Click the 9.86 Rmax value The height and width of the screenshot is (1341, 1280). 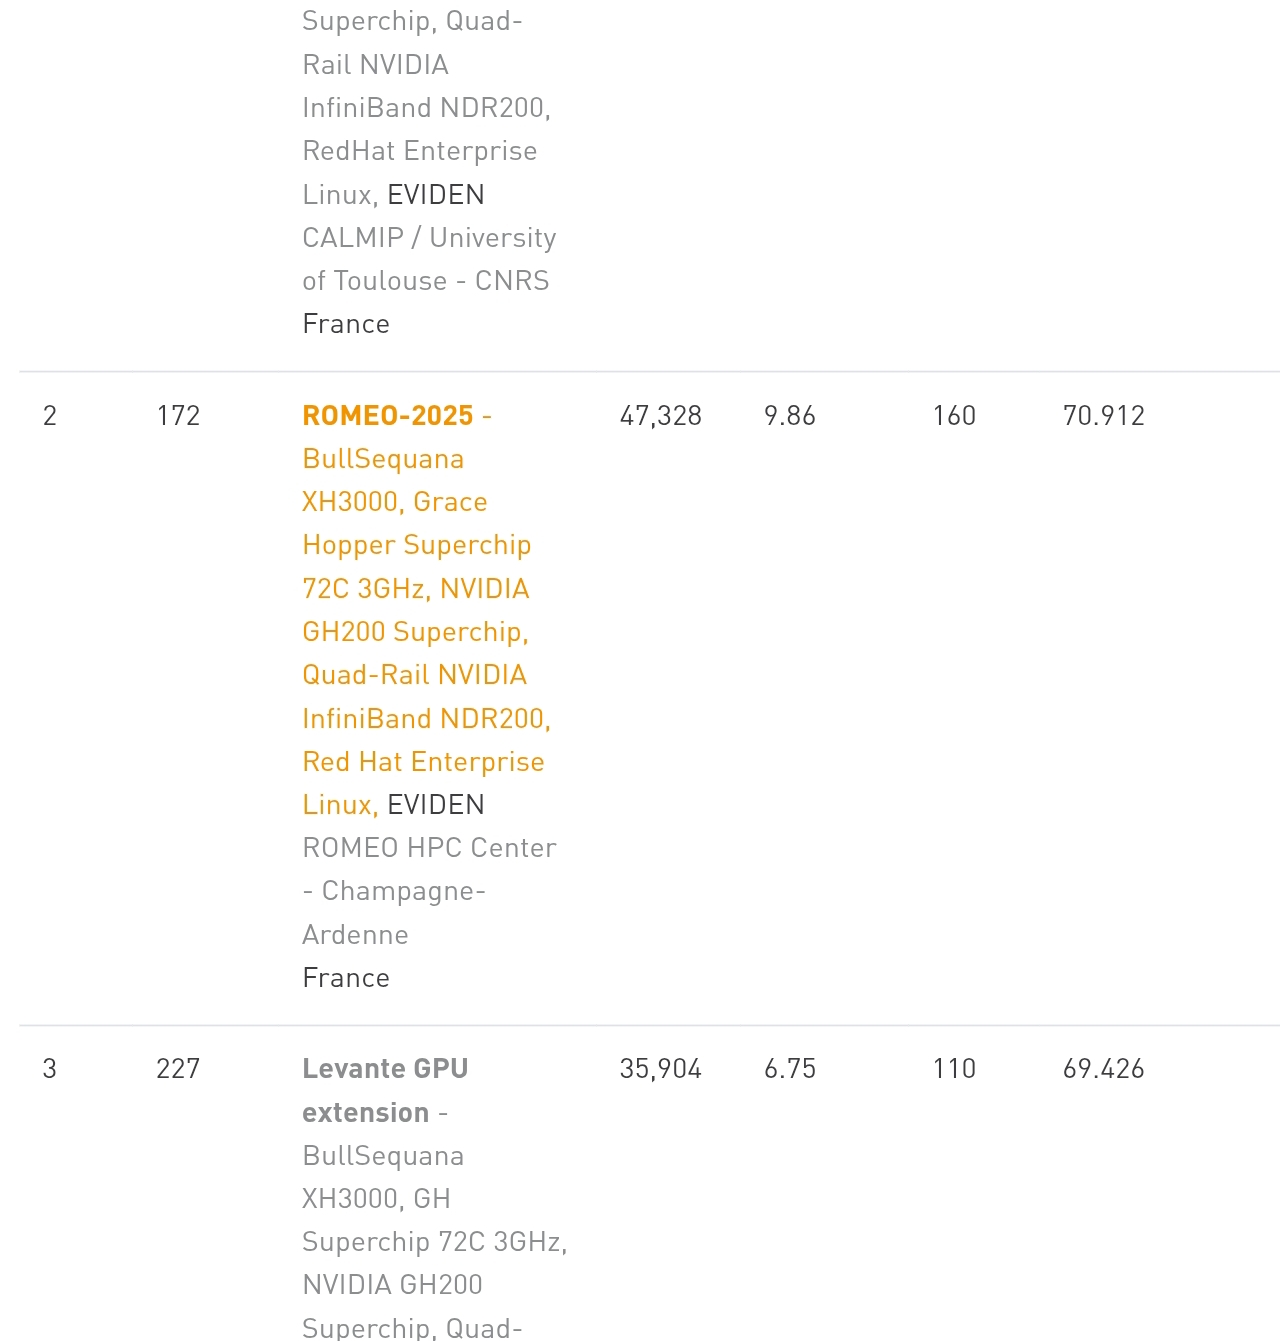pyautogui.click(x=789, y=416)
